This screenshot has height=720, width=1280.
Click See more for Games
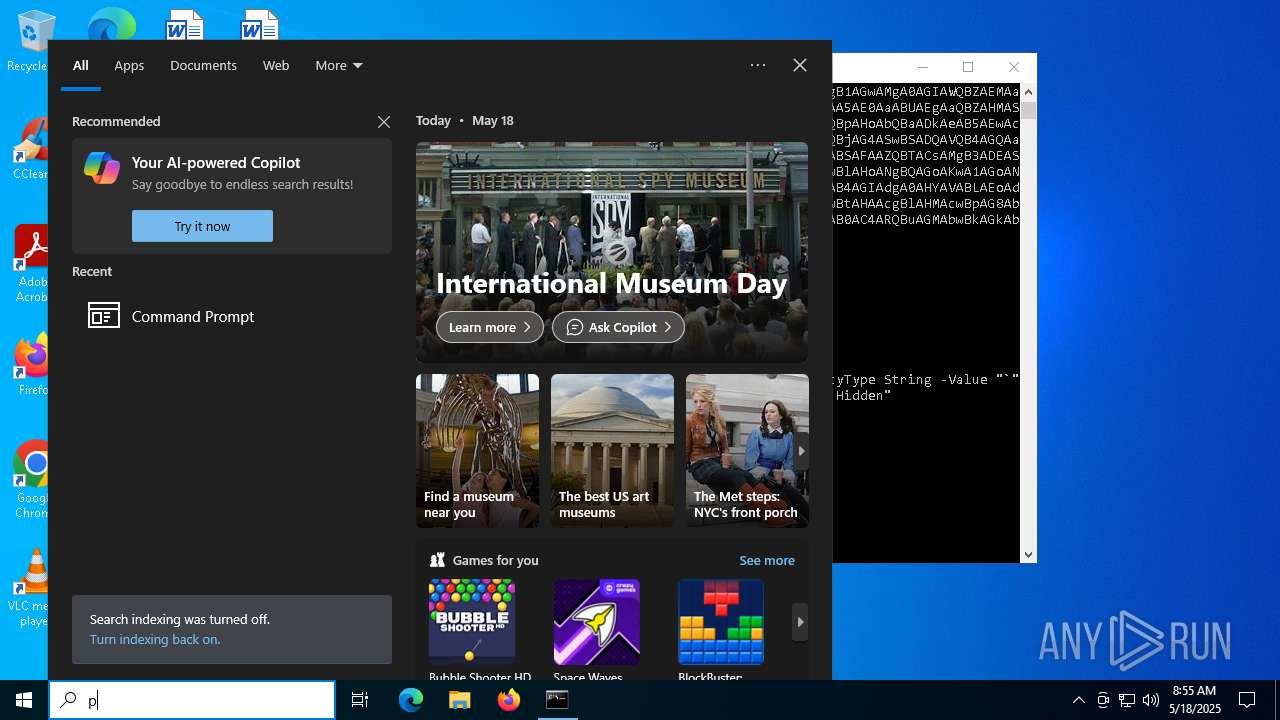767,561
